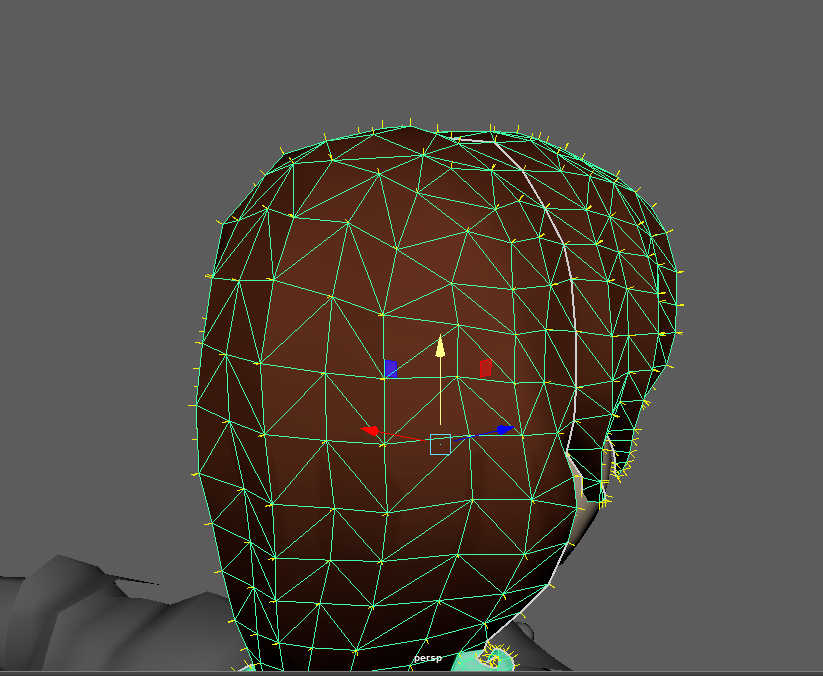Image resolution: width=823 pixels, height=676 pixels.
Task: Click the yellow Y-axis arrow of the move manipulator
Action: tap(440, 347)
